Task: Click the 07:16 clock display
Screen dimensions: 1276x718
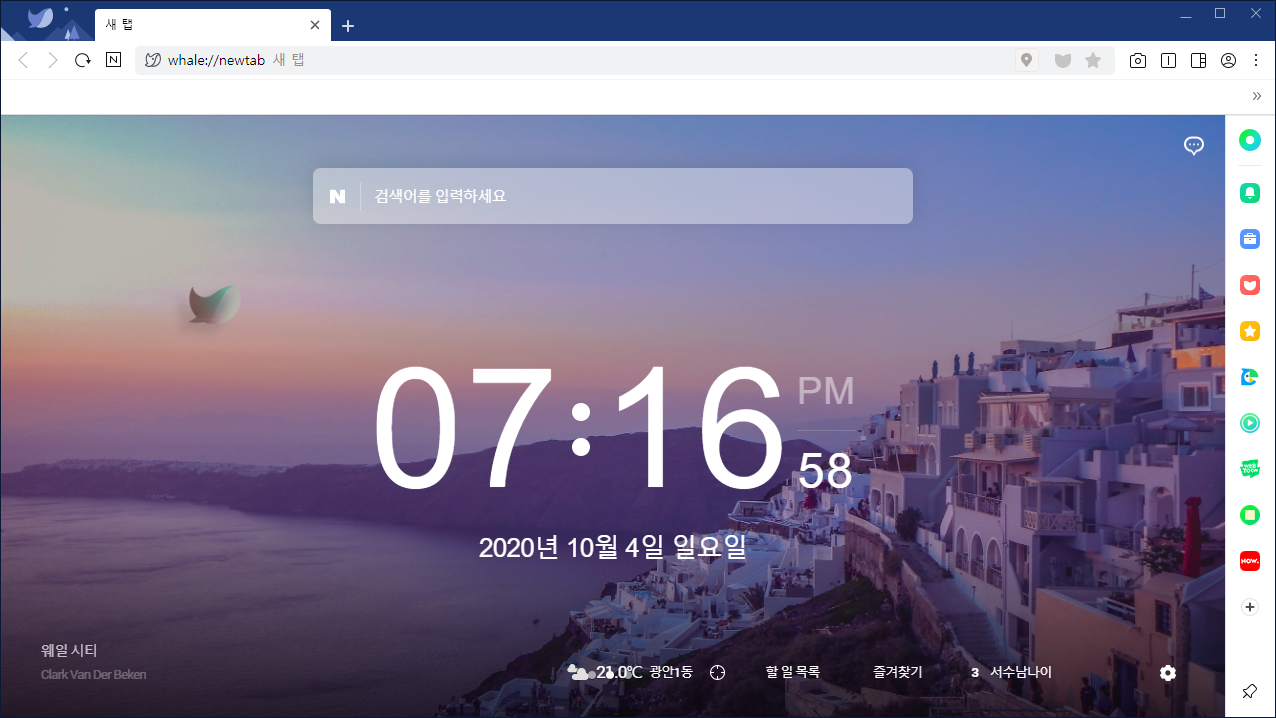Action: click(580, 428)
